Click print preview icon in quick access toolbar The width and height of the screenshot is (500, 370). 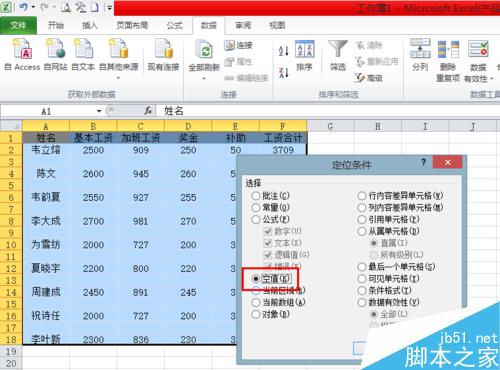66,7
